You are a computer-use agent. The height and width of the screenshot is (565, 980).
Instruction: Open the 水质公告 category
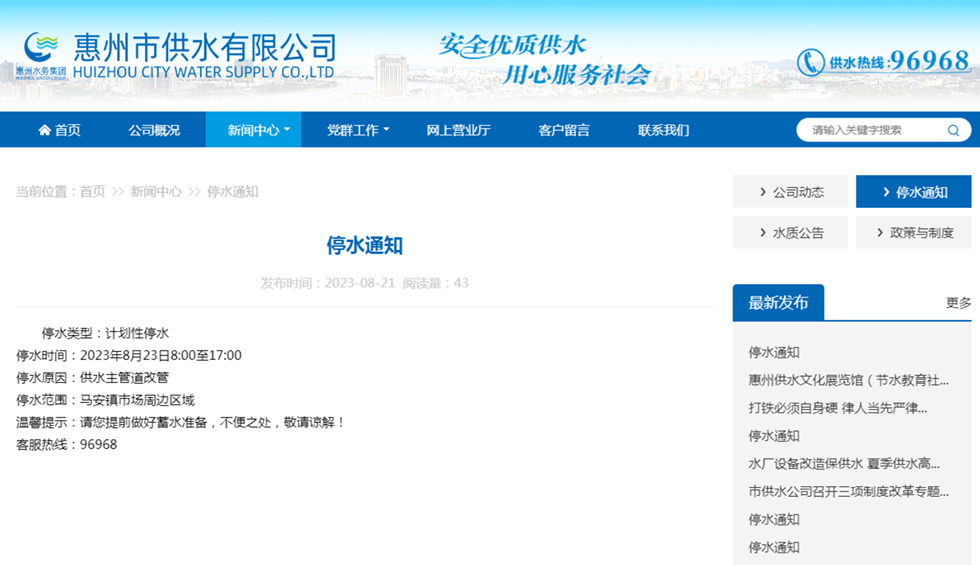click(790, 233)
